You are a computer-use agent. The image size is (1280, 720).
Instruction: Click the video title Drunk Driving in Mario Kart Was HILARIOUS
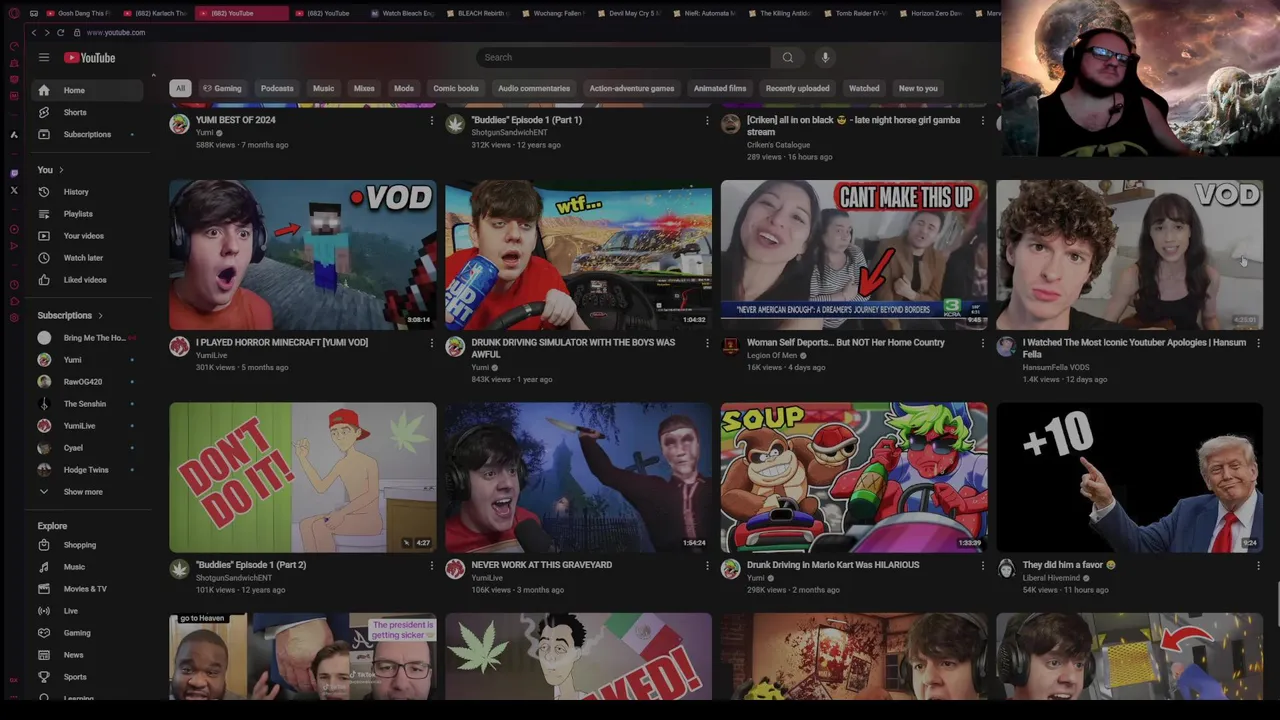click(x=833, y=565)
